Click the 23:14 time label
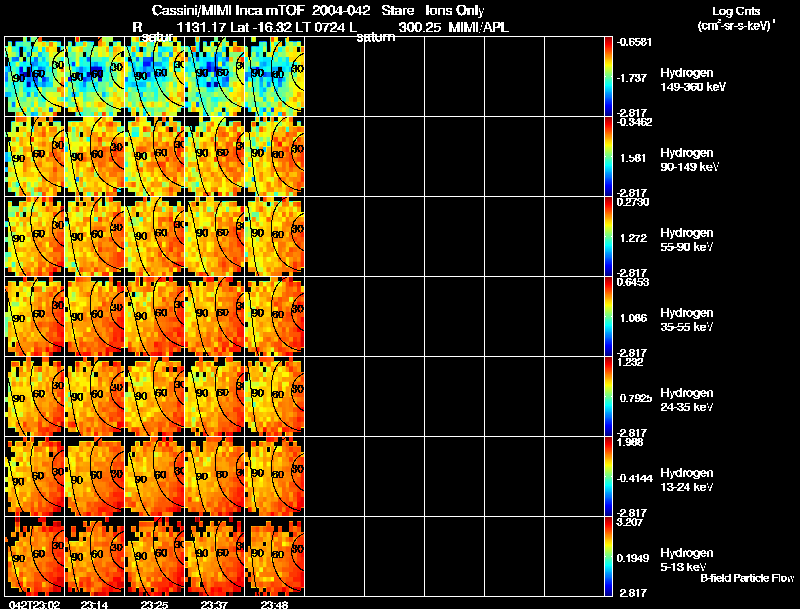The image size is (800, 609). tap(94, 604)
